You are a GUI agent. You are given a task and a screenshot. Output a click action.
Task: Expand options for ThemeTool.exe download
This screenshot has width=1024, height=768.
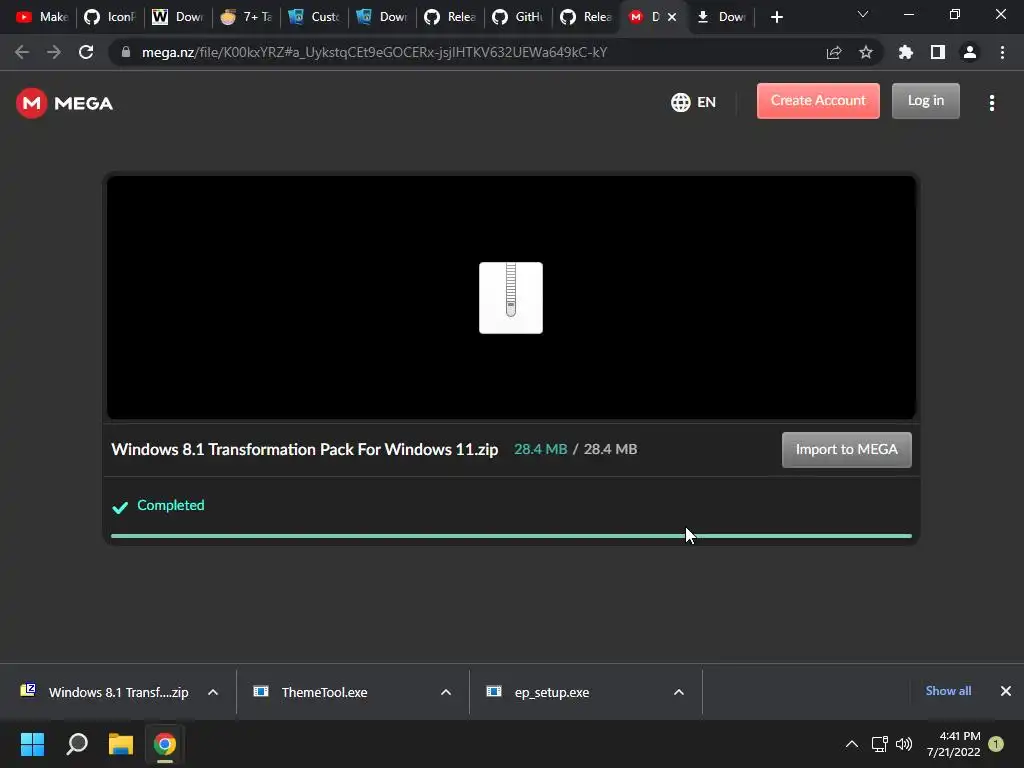point(446,692)
